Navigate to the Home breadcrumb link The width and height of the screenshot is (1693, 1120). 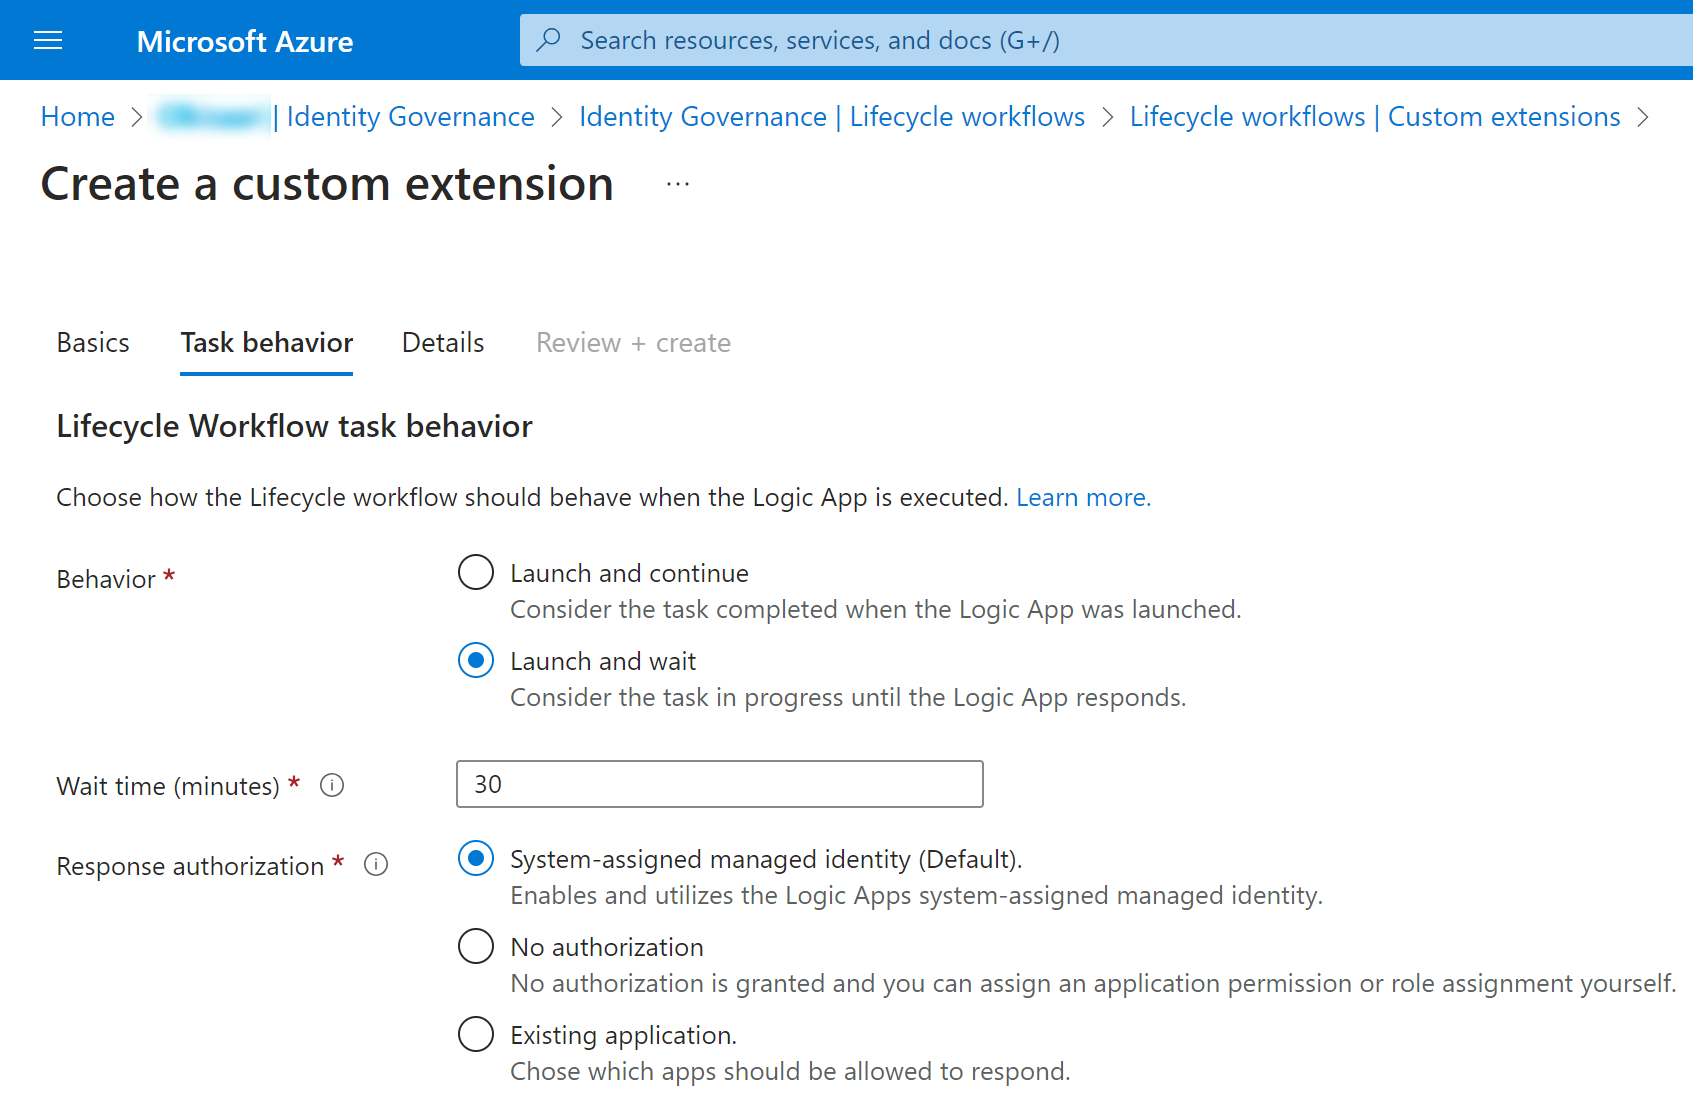pos(78,117)
